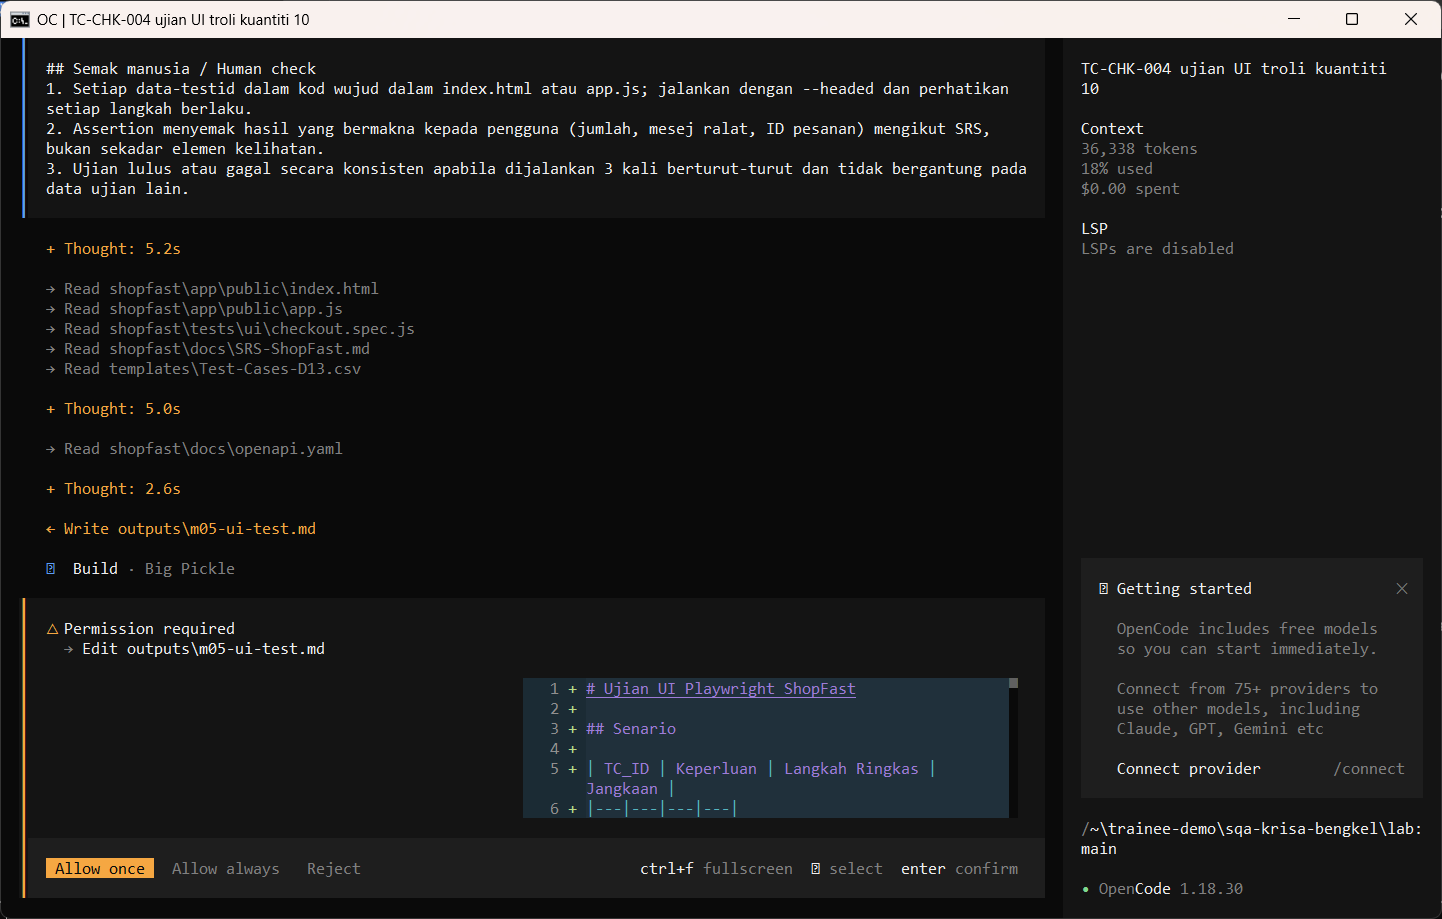Click the Permission required warning triangle
This screenshot has width=1442, height=919.
tap(52, 629)
